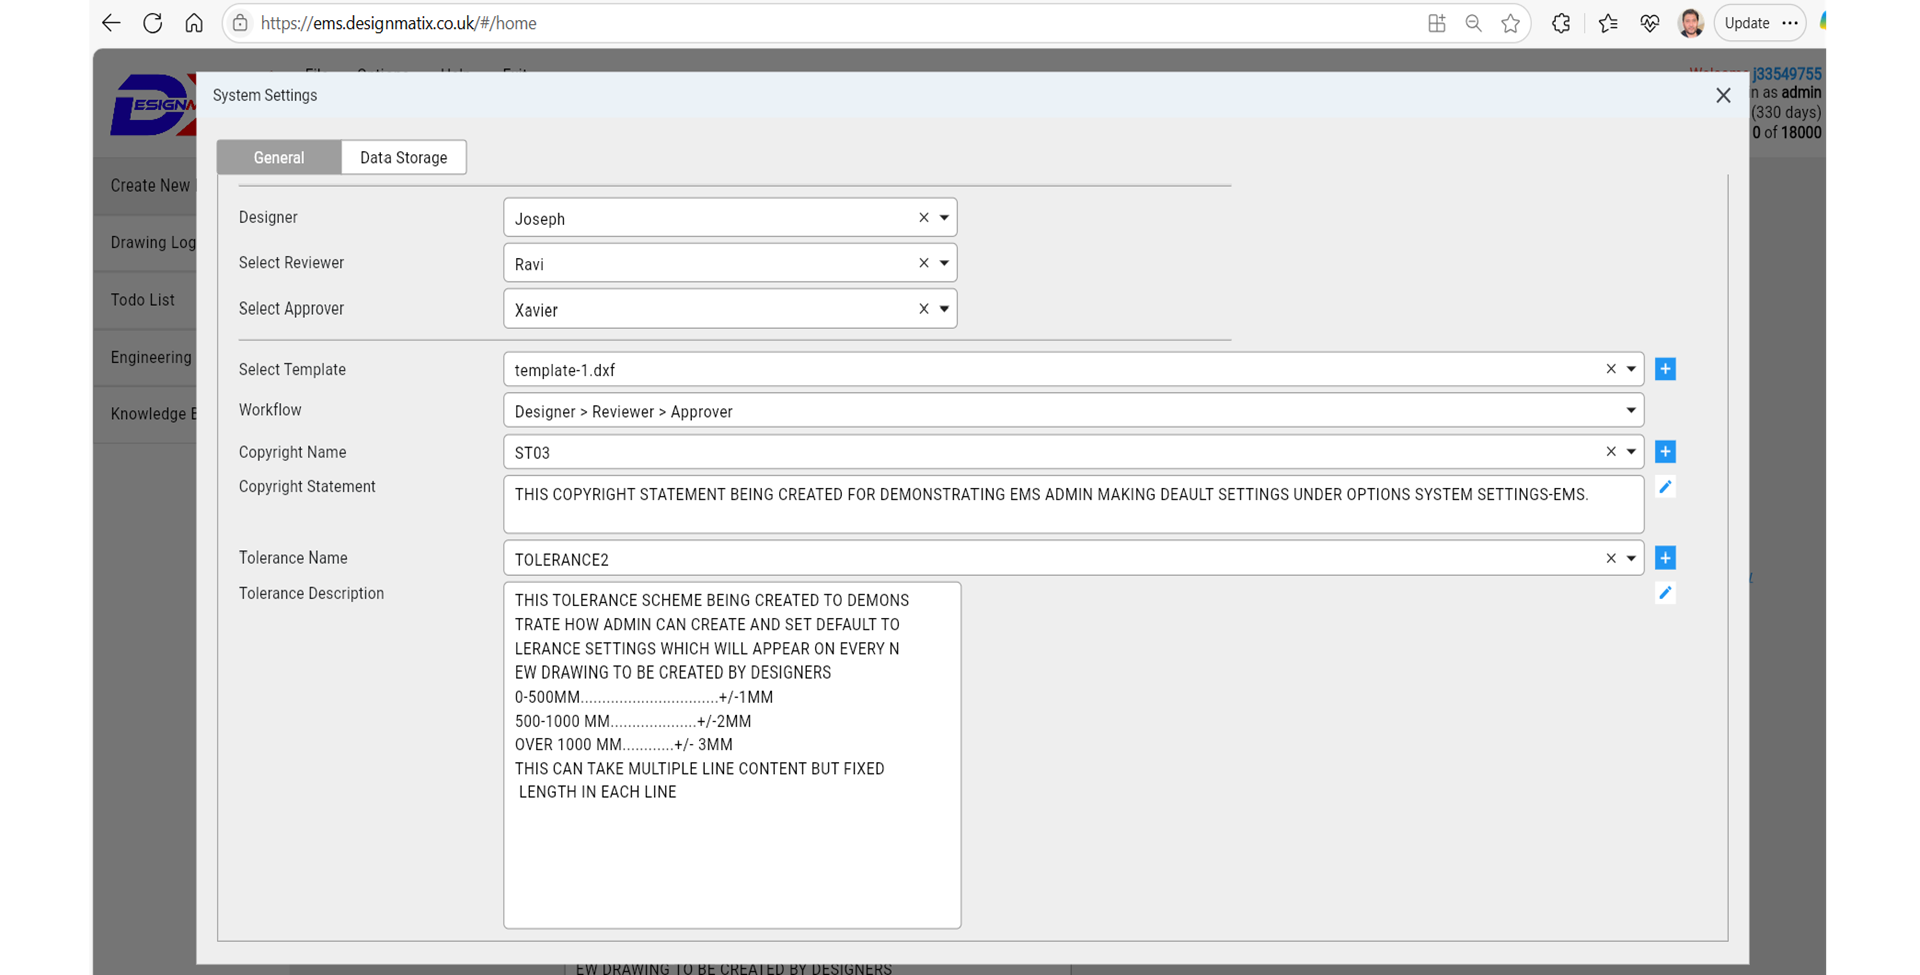Clear the selected template-1.dxf value
The image size is (1920, 975).
click(x=1610, y=369)
